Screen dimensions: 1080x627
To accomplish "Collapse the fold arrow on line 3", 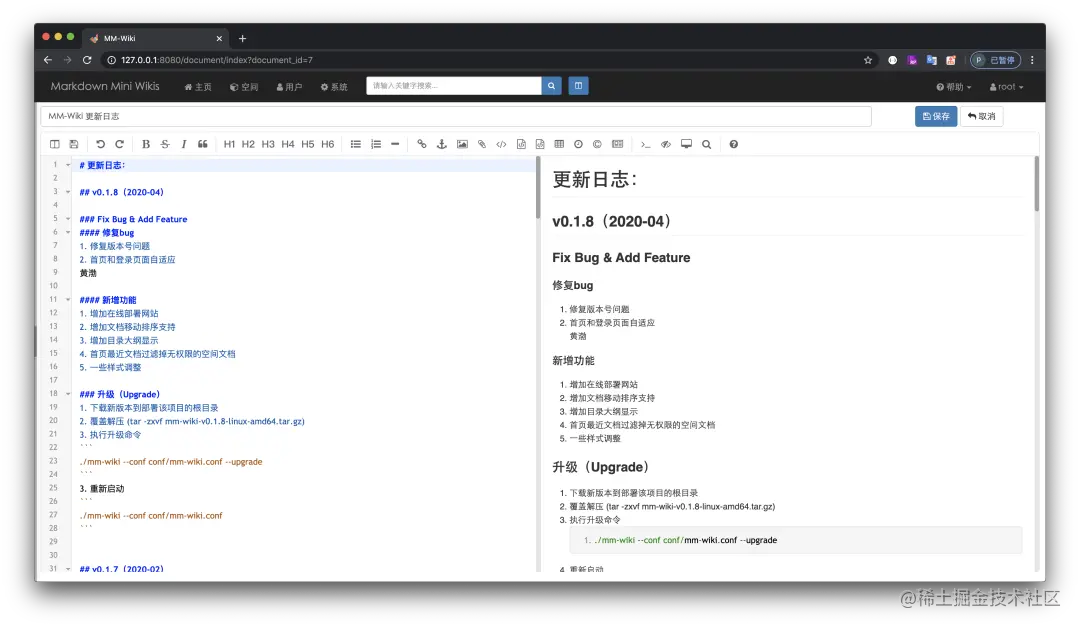I will 68,192.
